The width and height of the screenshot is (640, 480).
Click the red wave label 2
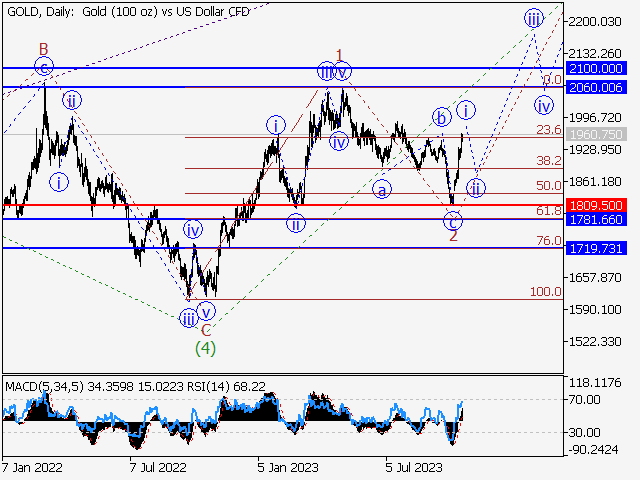click(453, 236)
